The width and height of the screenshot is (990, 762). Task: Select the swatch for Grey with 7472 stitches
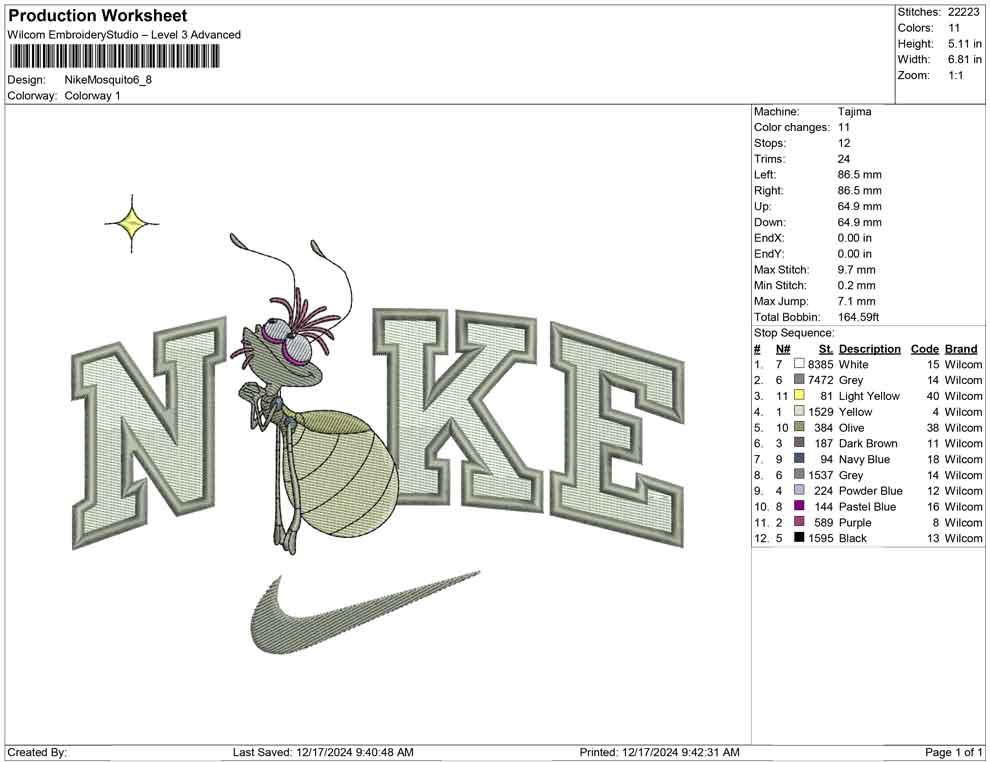pos(799,379)
